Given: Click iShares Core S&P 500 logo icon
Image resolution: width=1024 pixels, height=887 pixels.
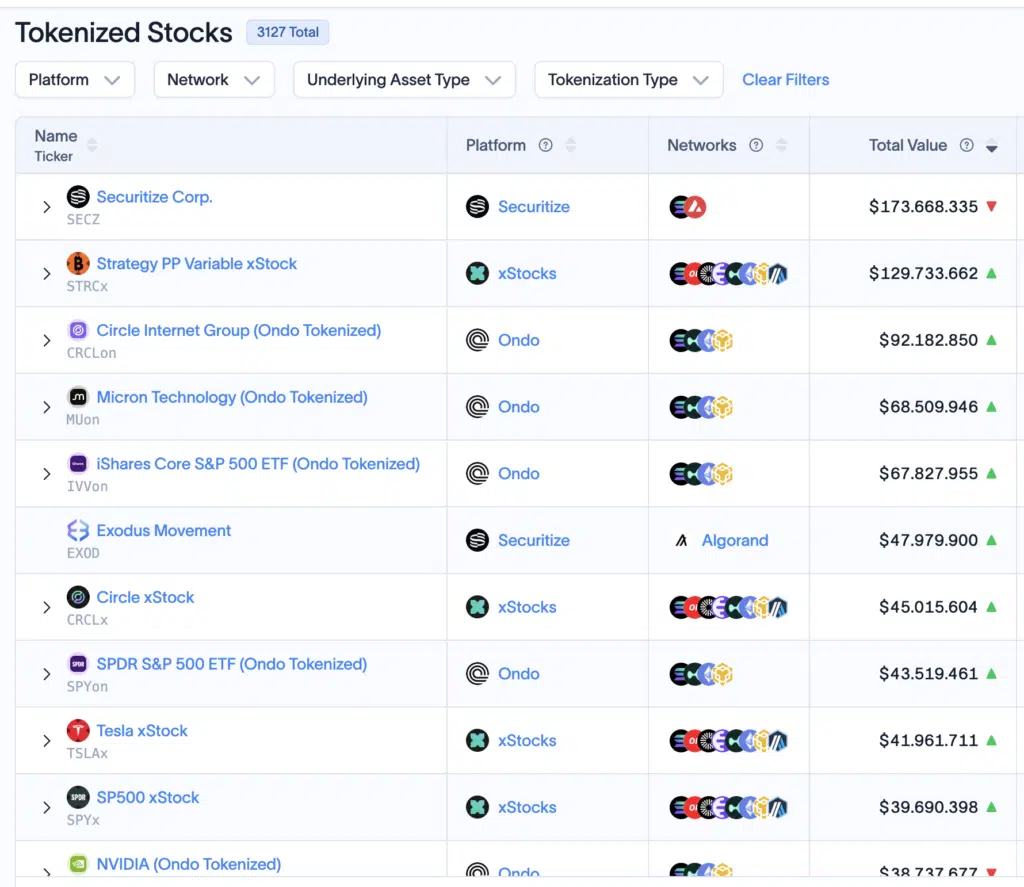Looking at the screenshot, I should (78, 463).
